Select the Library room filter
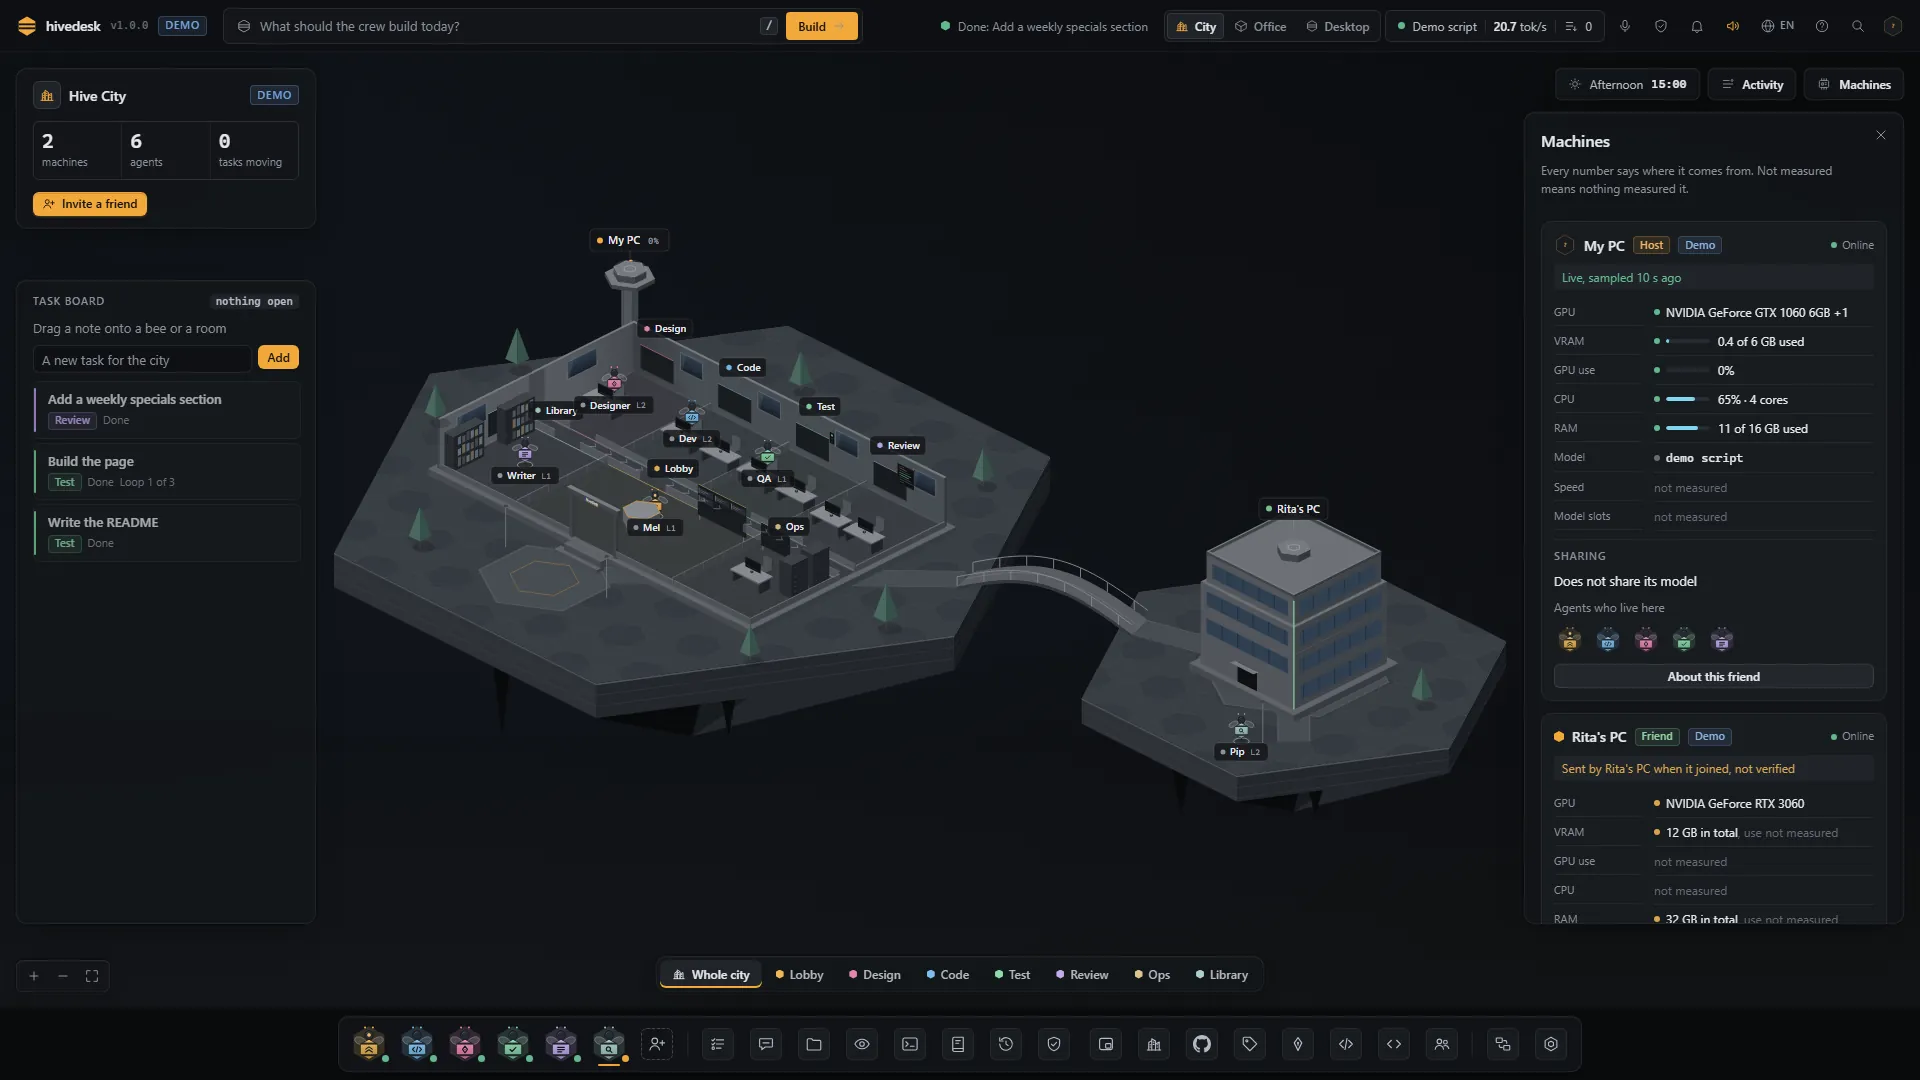Screen dimensions: 1920x1080 (x=1222, y=975)
